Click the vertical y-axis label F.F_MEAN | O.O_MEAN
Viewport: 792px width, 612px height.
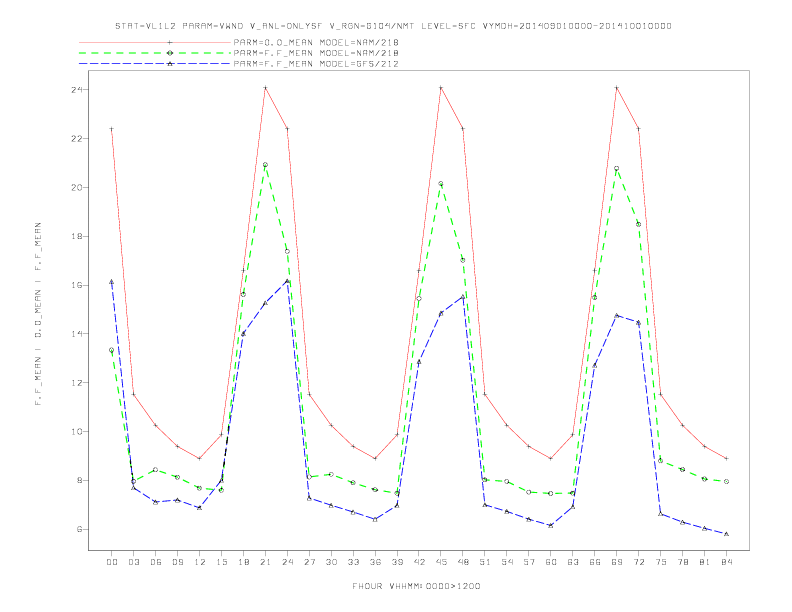click(x=38, y=314)
